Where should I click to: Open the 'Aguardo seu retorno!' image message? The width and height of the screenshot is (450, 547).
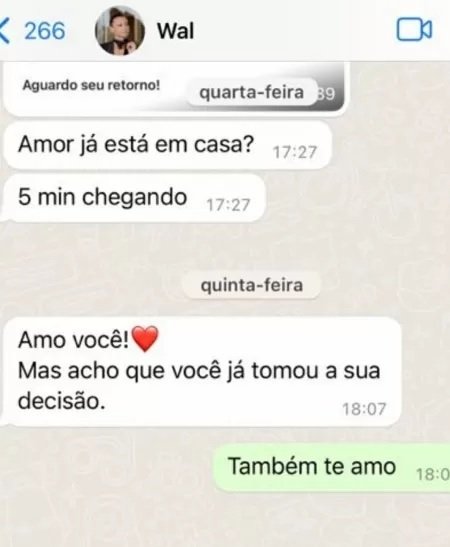tap(174, 89)
